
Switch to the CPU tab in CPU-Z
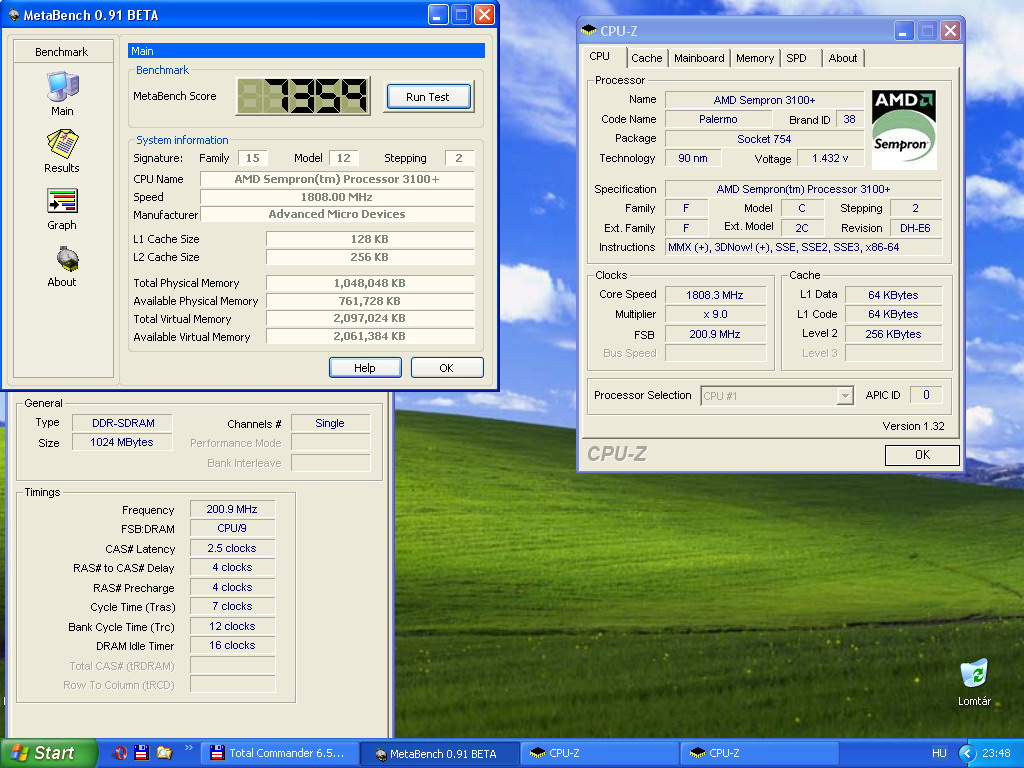pos(600,57)
